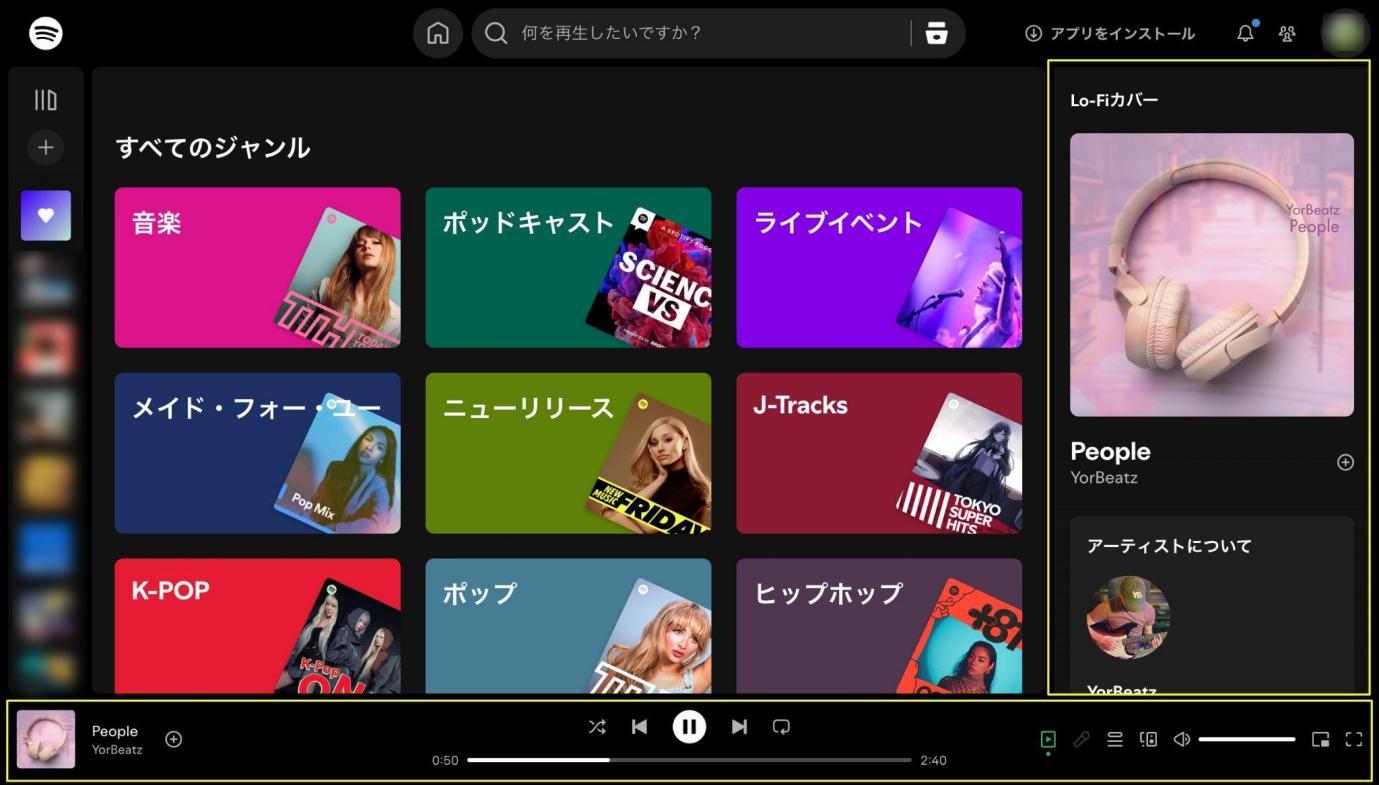Click the すべてのジャンル heading
Screen dimensions: 1379x785
coord(213,148)
